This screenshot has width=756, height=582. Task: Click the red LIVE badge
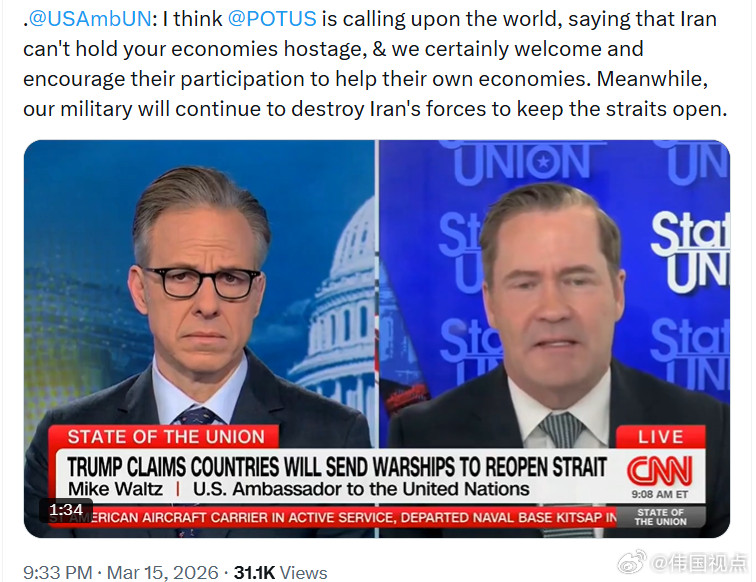click(660, 437)
